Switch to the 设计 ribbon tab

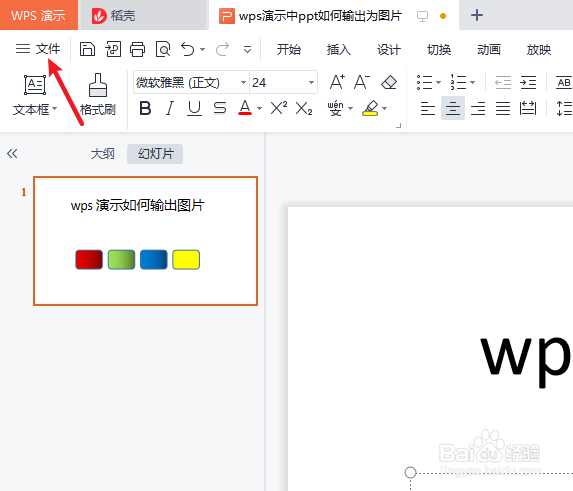coord(389,49)
